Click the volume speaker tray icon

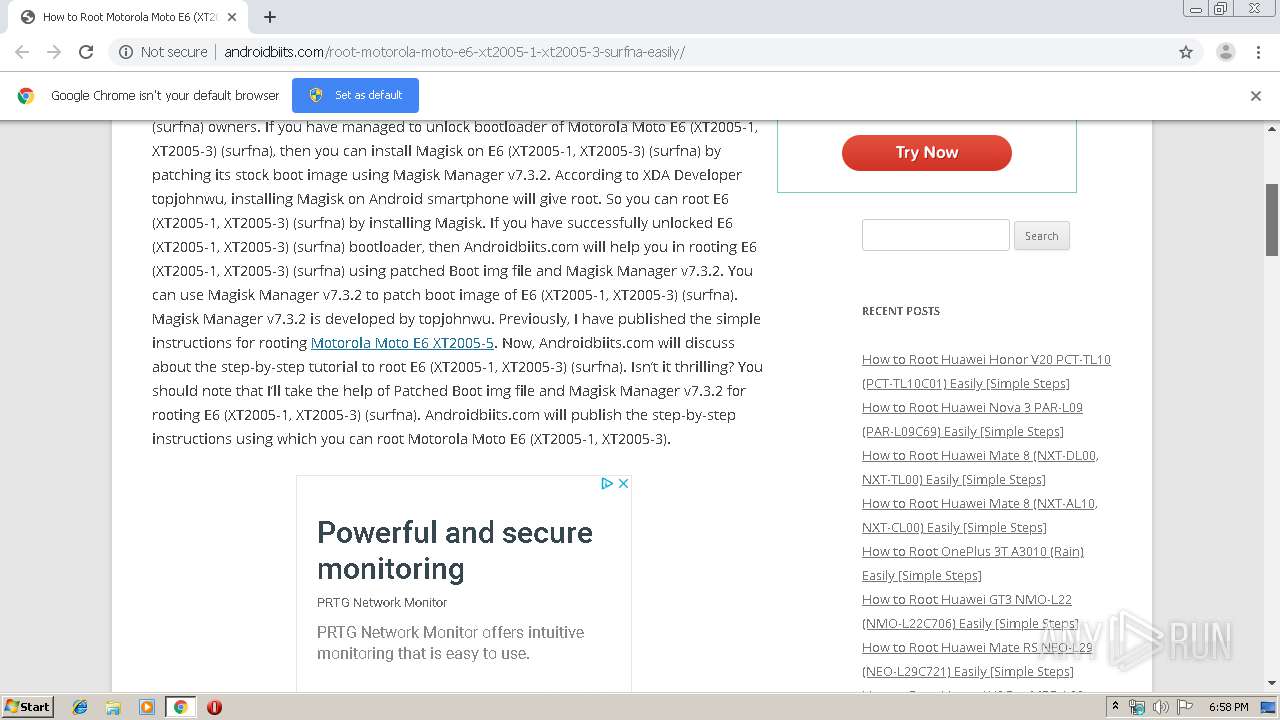coord(1160,707)
